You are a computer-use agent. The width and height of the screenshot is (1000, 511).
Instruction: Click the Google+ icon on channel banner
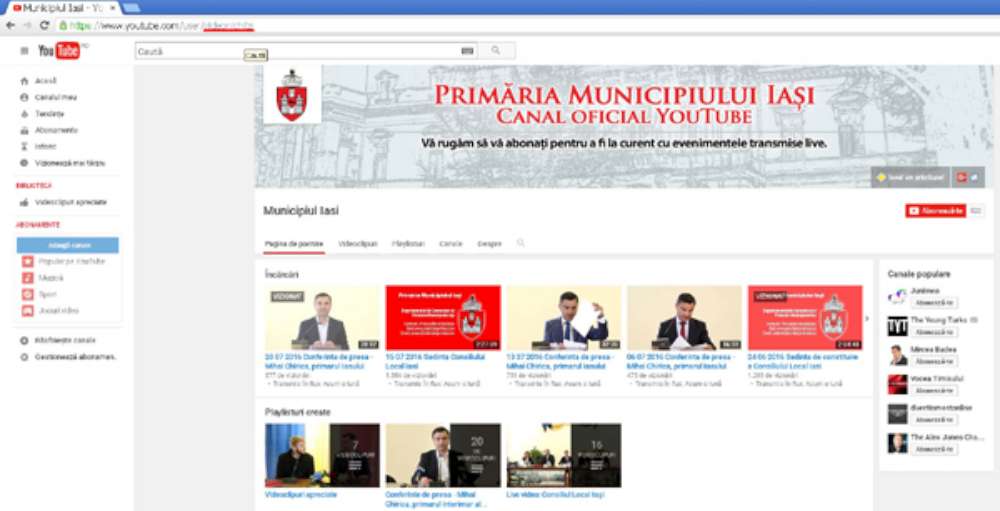(961, 177)
